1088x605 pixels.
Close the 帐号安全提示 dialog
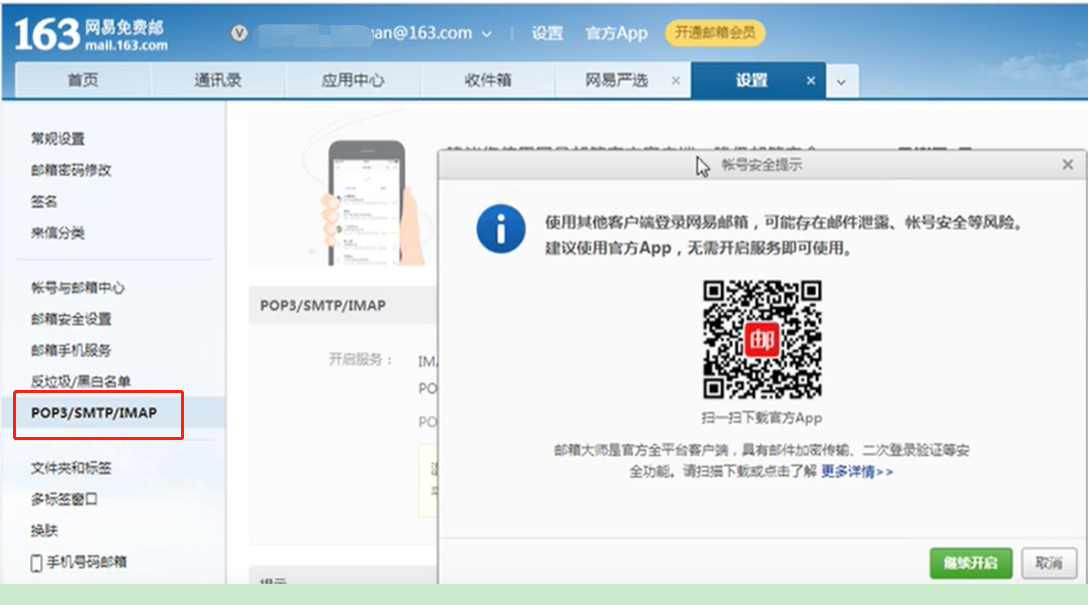[x=1068, y=164]
